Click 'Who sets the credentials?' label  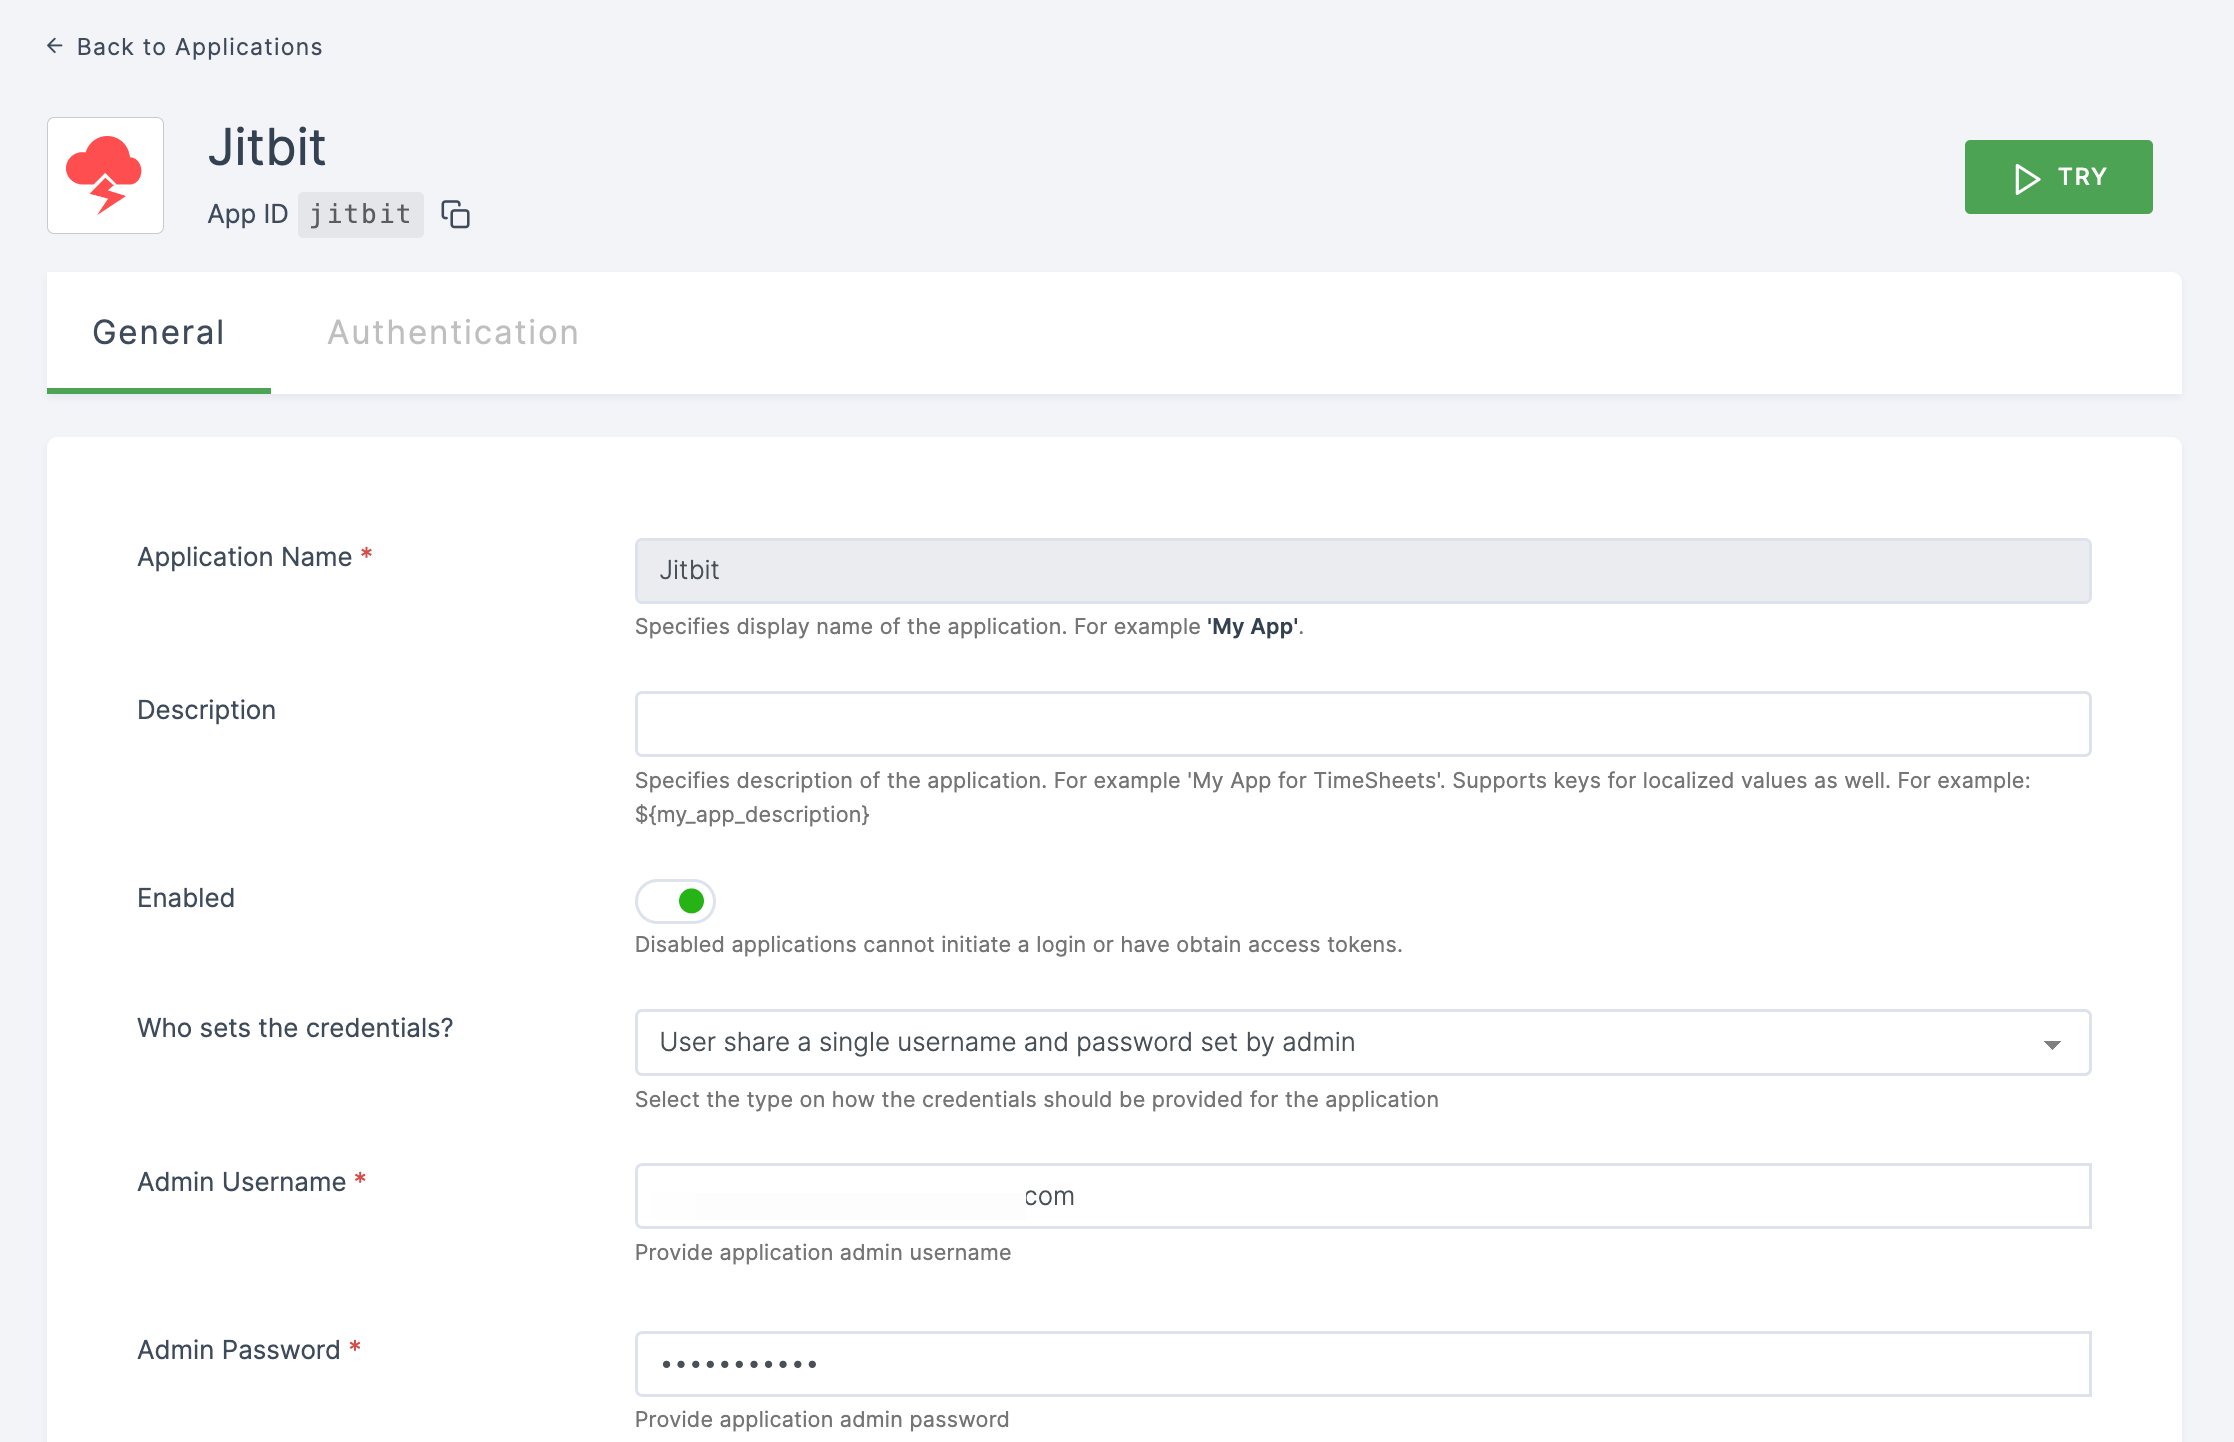click(295, 1028)
